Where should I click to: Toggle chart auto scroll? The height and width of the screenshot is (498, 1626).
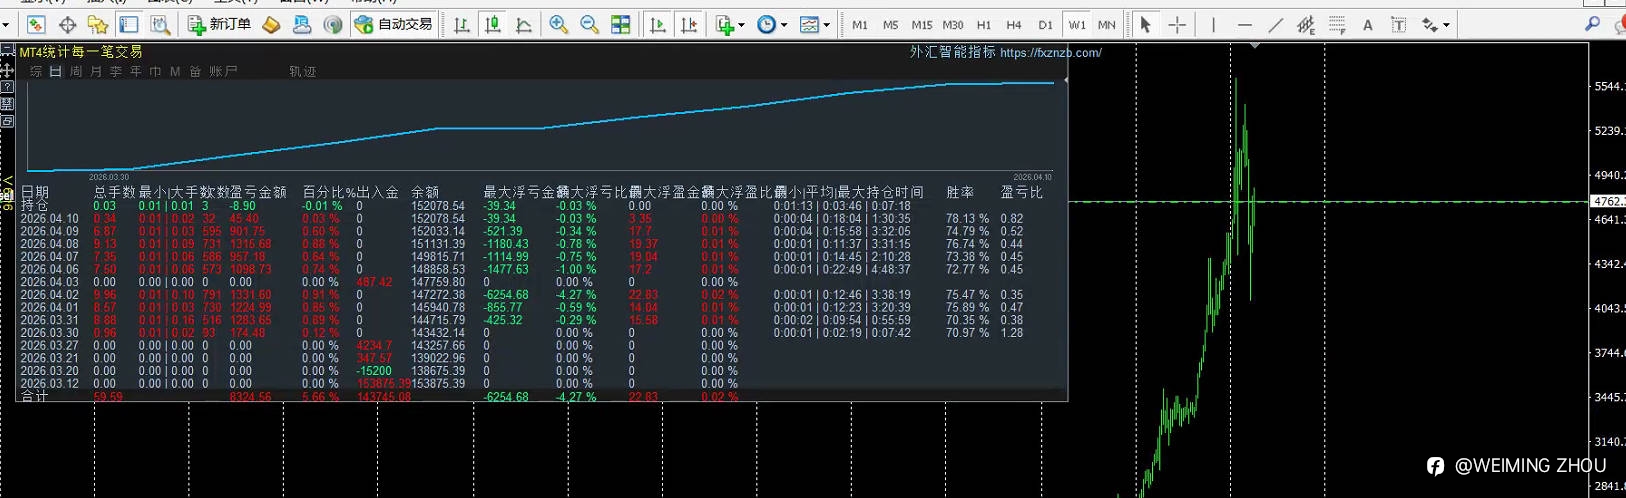(658, 25)
